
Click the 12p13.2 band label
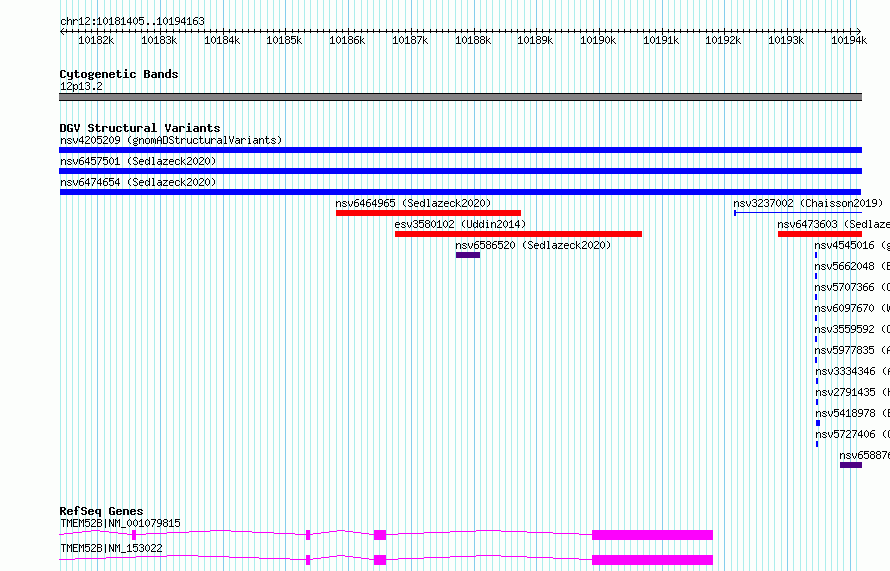[81, 86]
